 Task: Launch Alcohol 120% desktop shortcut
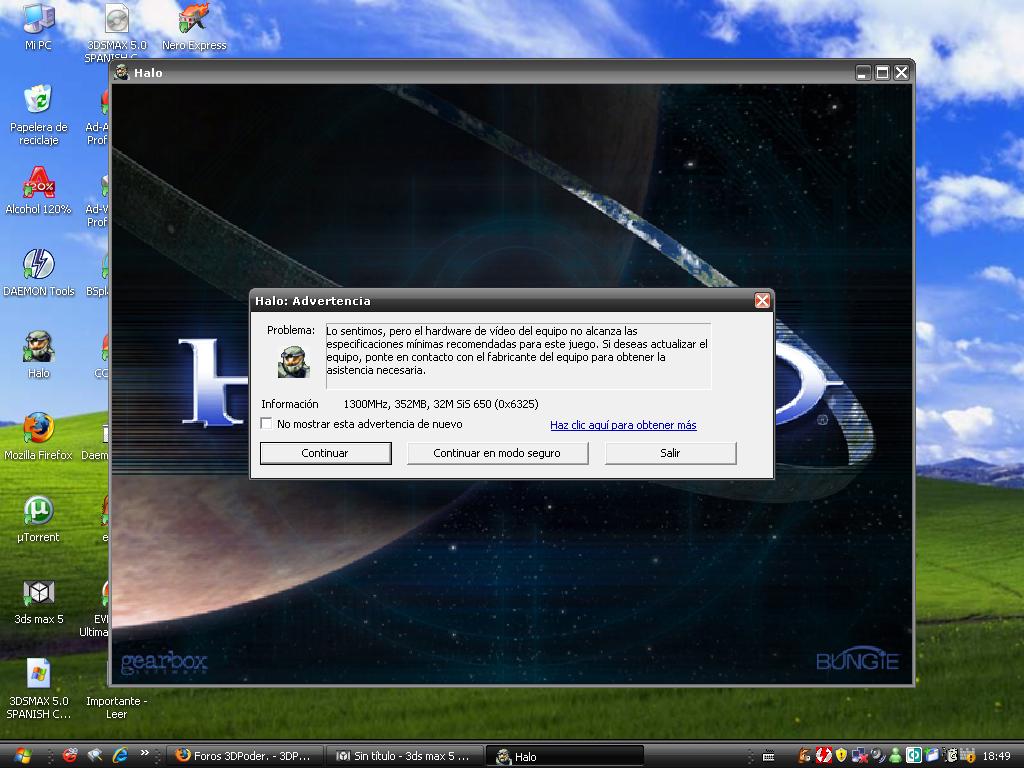(38, 191)
